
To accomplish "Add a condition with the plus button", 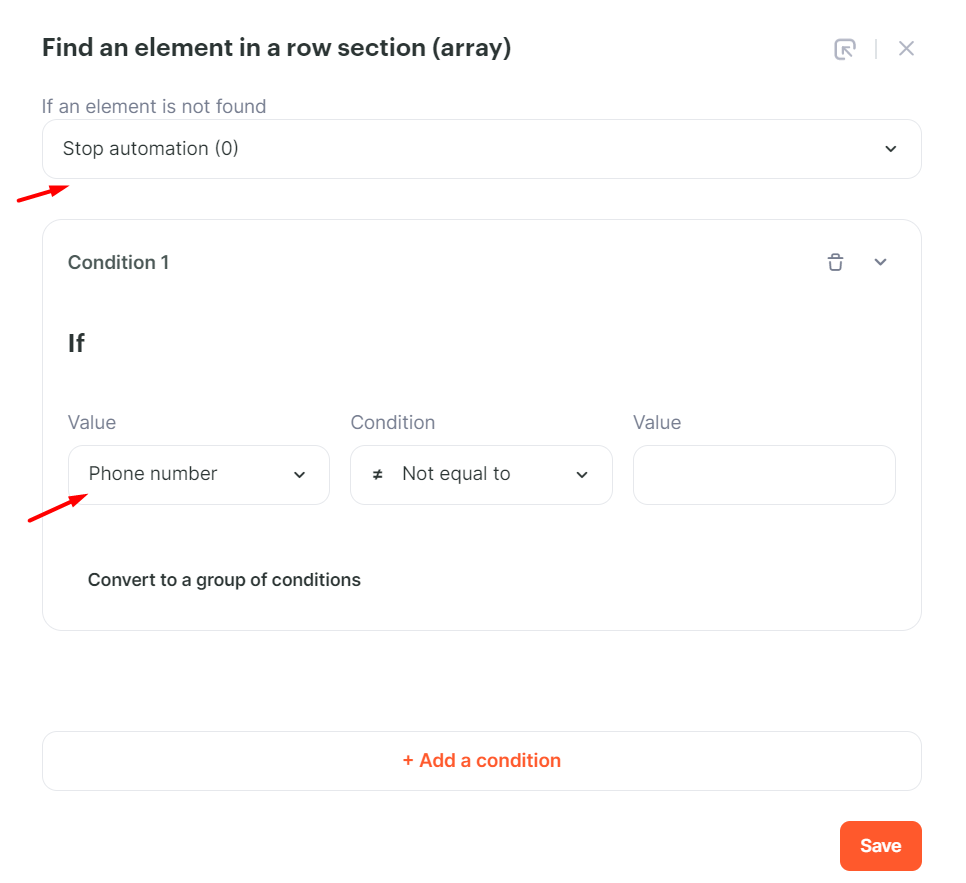I will click(481, 761).
